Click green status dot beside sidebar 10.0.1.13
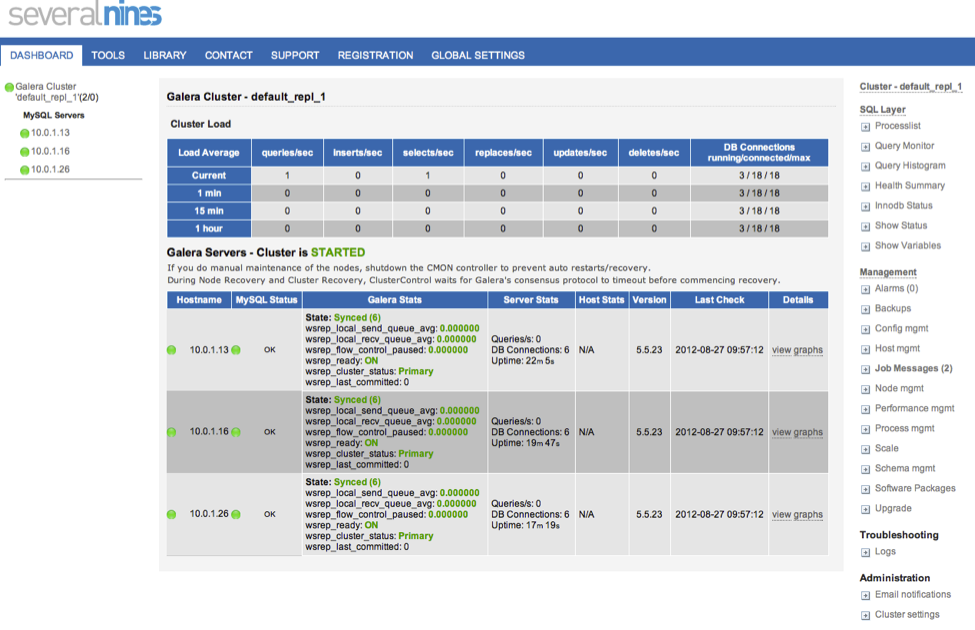The image size is (975, 630). coord(24,133)
